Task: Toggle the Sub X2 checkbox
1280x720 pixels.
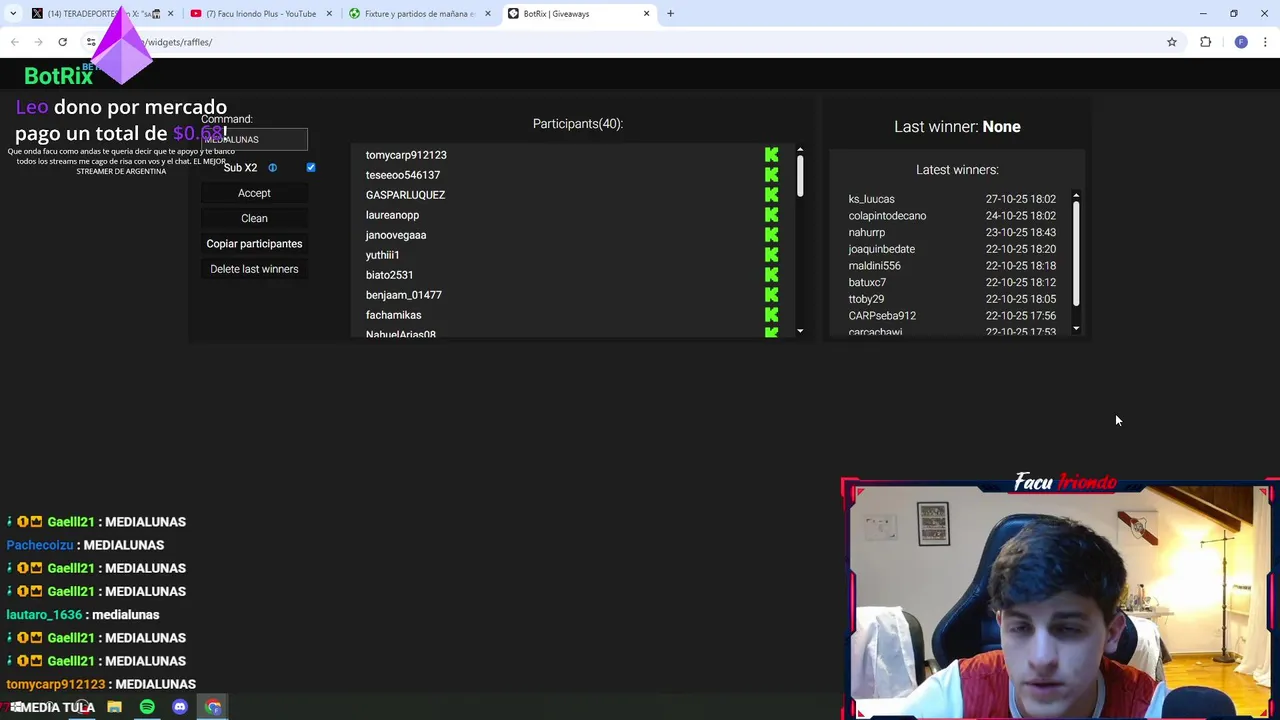Action: pos(311,168)
